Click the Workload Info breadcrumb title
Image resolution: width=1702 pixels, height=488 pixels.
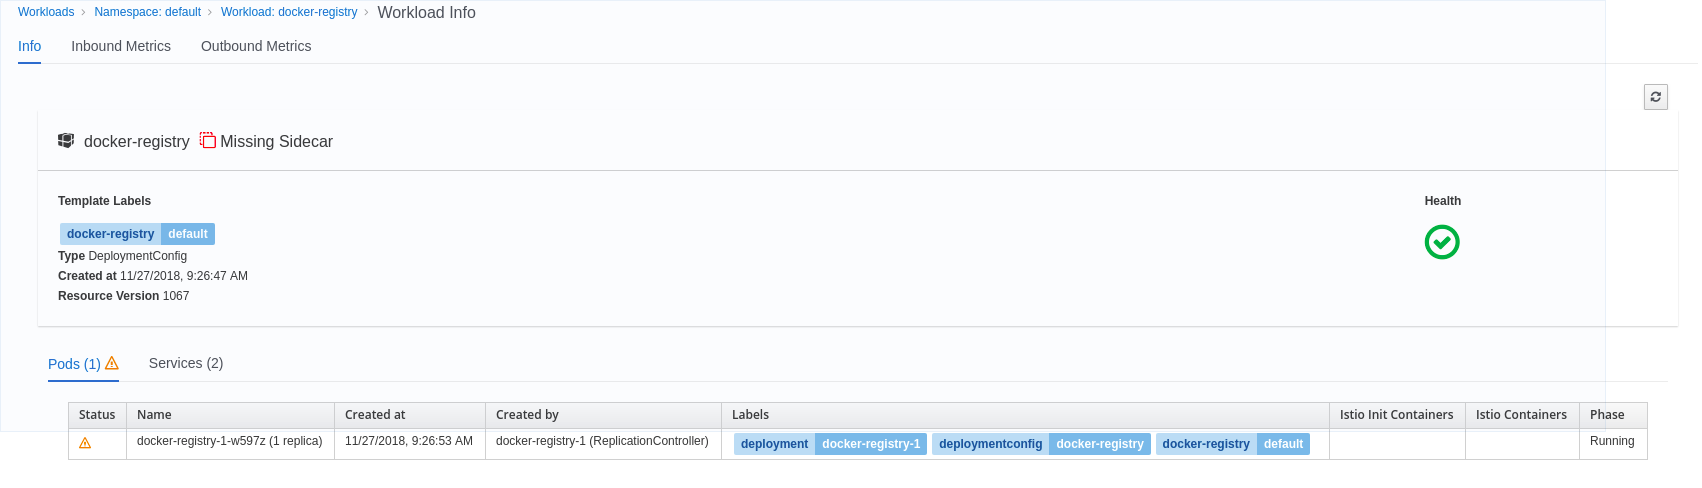[x=426, y=12]
